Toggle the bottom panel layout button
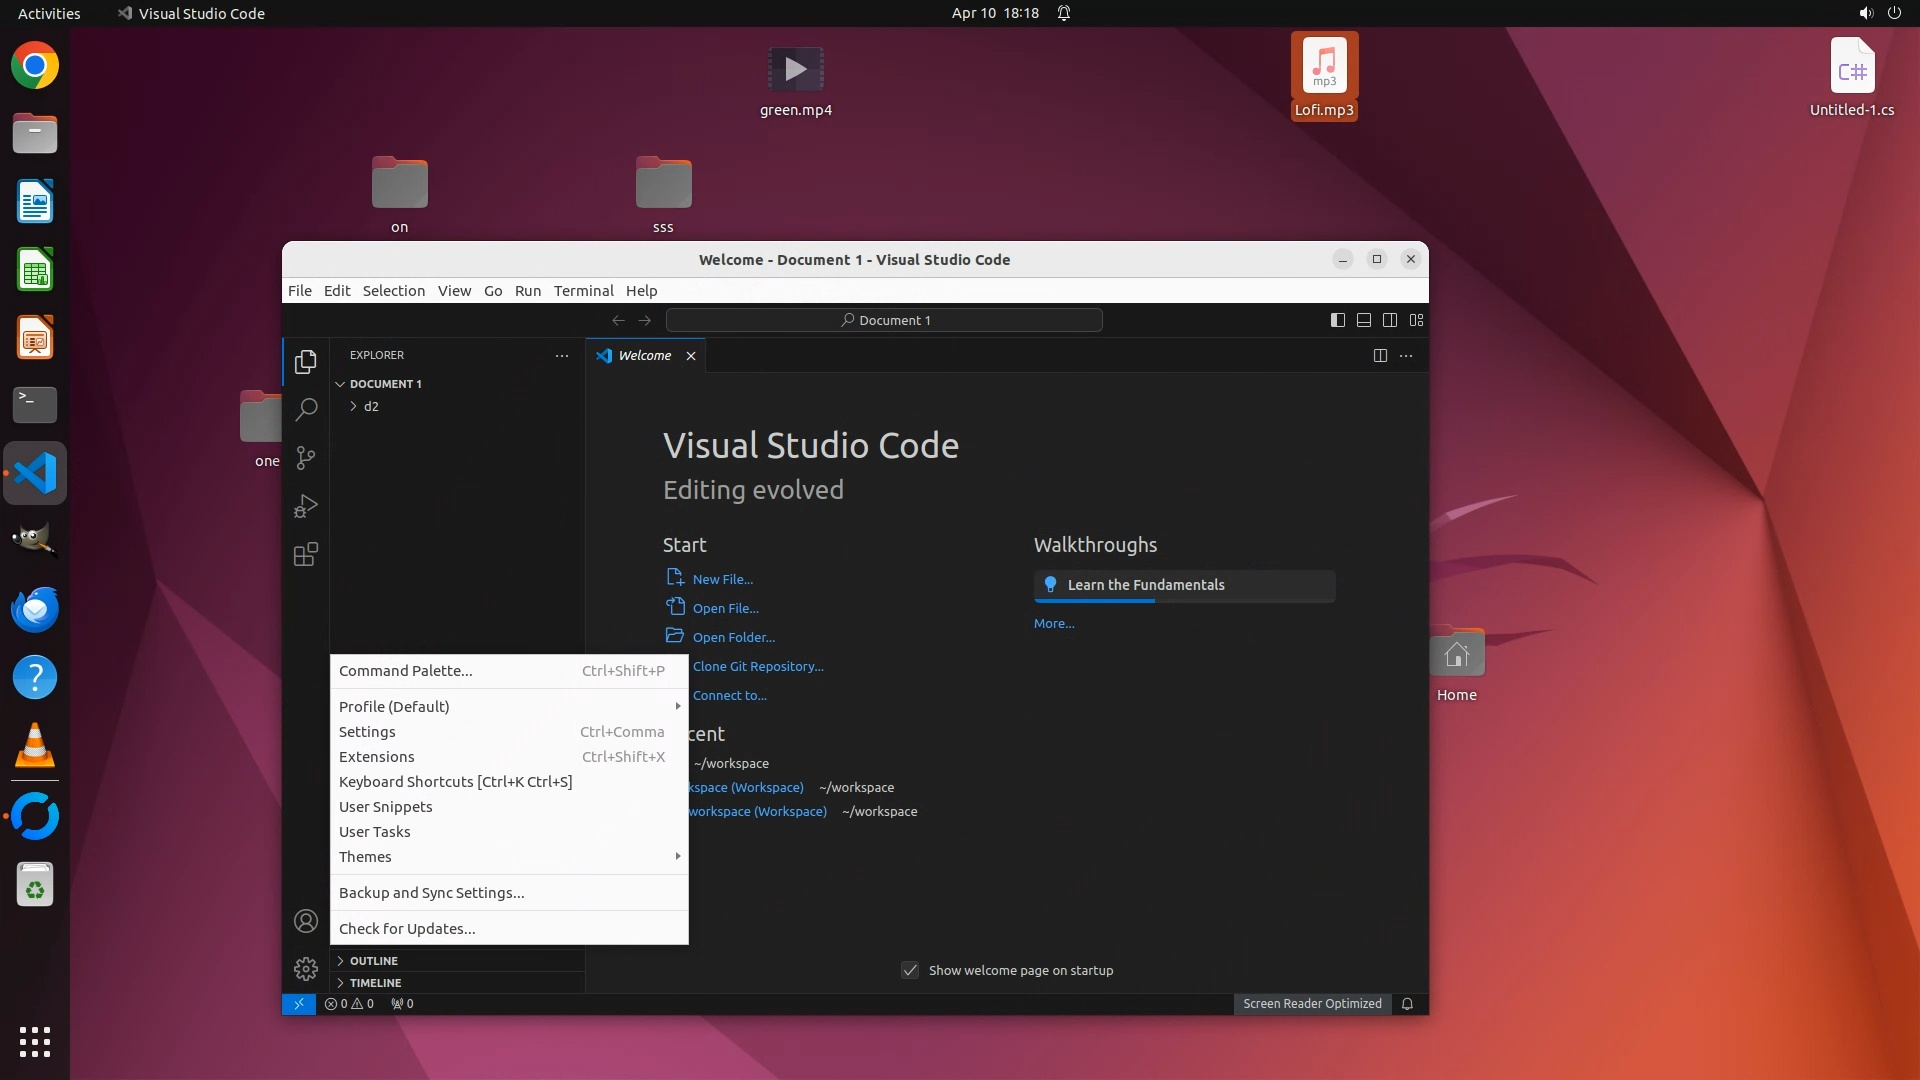The width and height of the screenshot is (1920, 1080). click(1363, 320)
